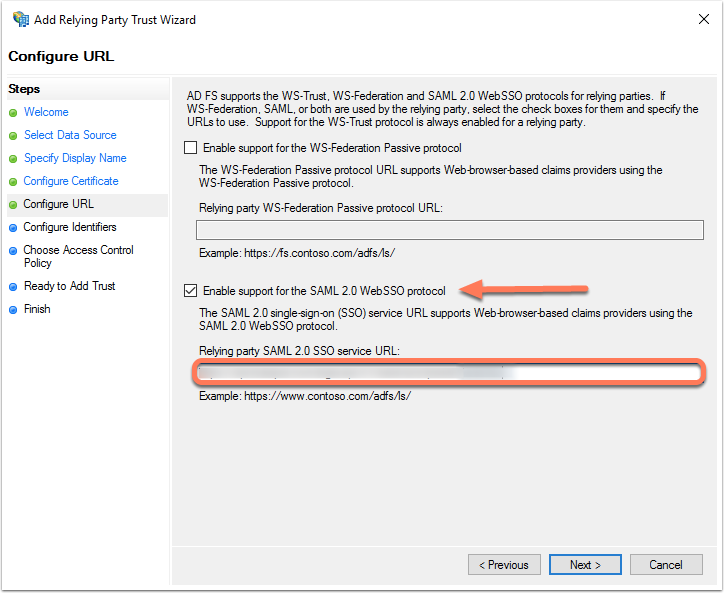Click the blue bullet beside Ready to Add Trust
Image resolution: width=724 pixels, height=593 pixels.
click(x=13, y=287)
